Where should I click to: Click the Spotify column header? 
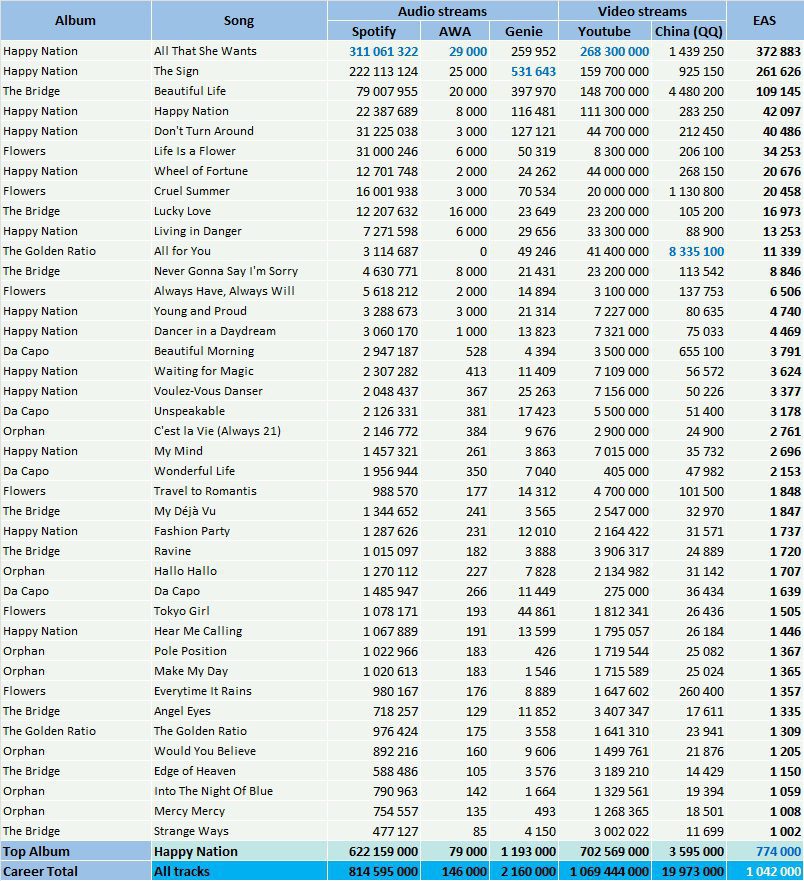(x=374, y=31)
